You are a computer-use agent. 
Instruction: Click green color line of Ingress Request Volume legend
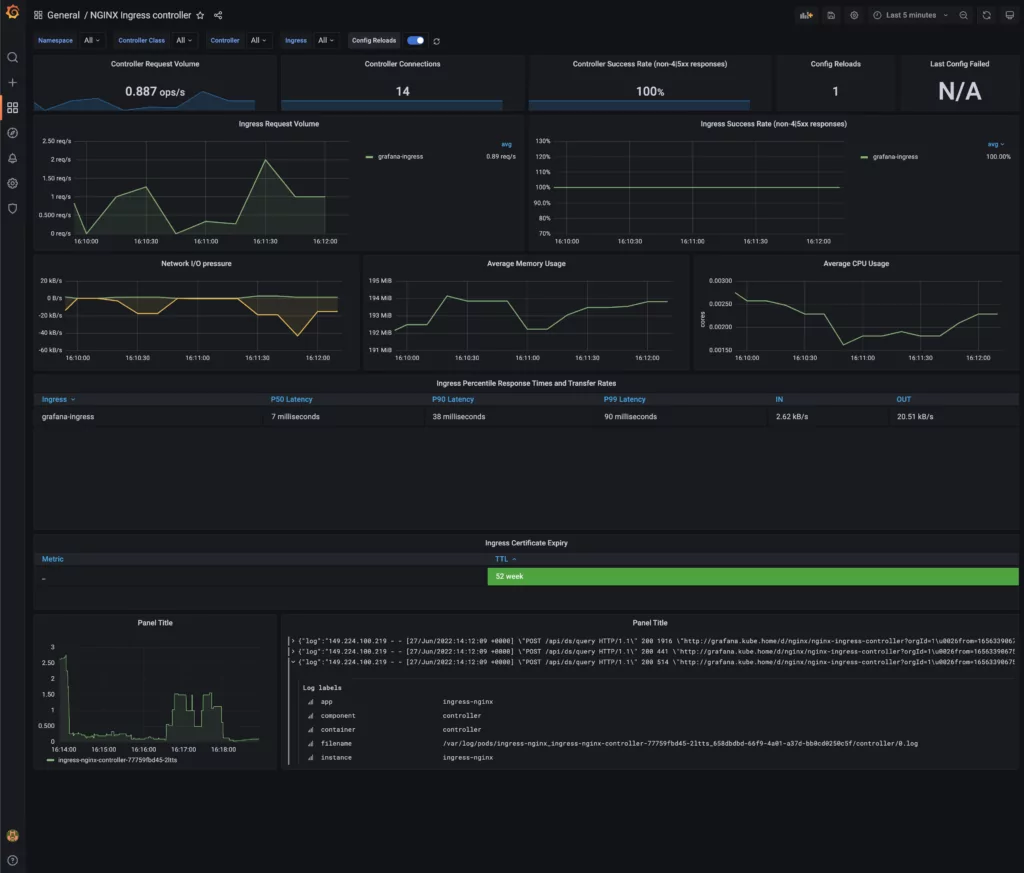pos(369,157)
